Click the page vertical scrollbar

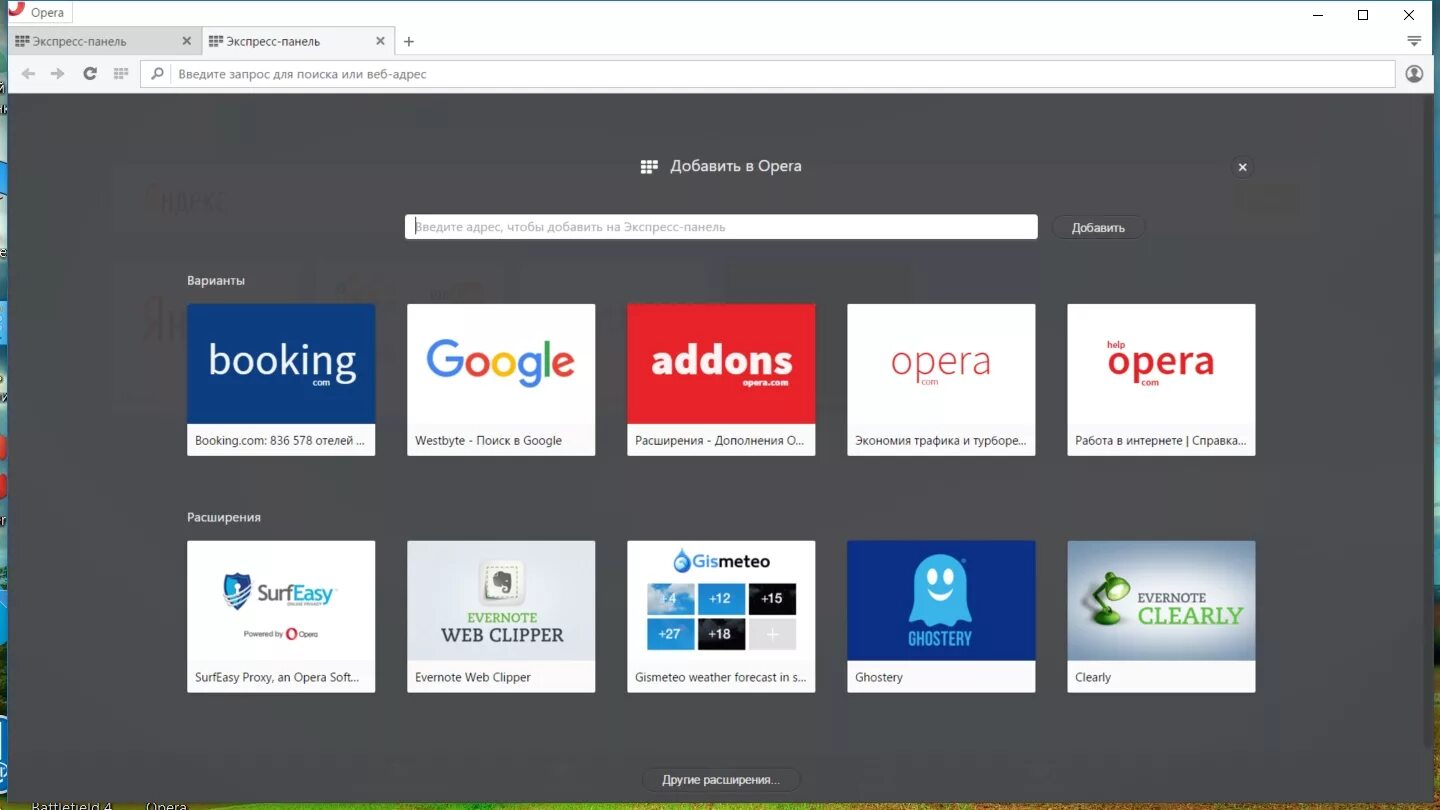[1426, 420]
